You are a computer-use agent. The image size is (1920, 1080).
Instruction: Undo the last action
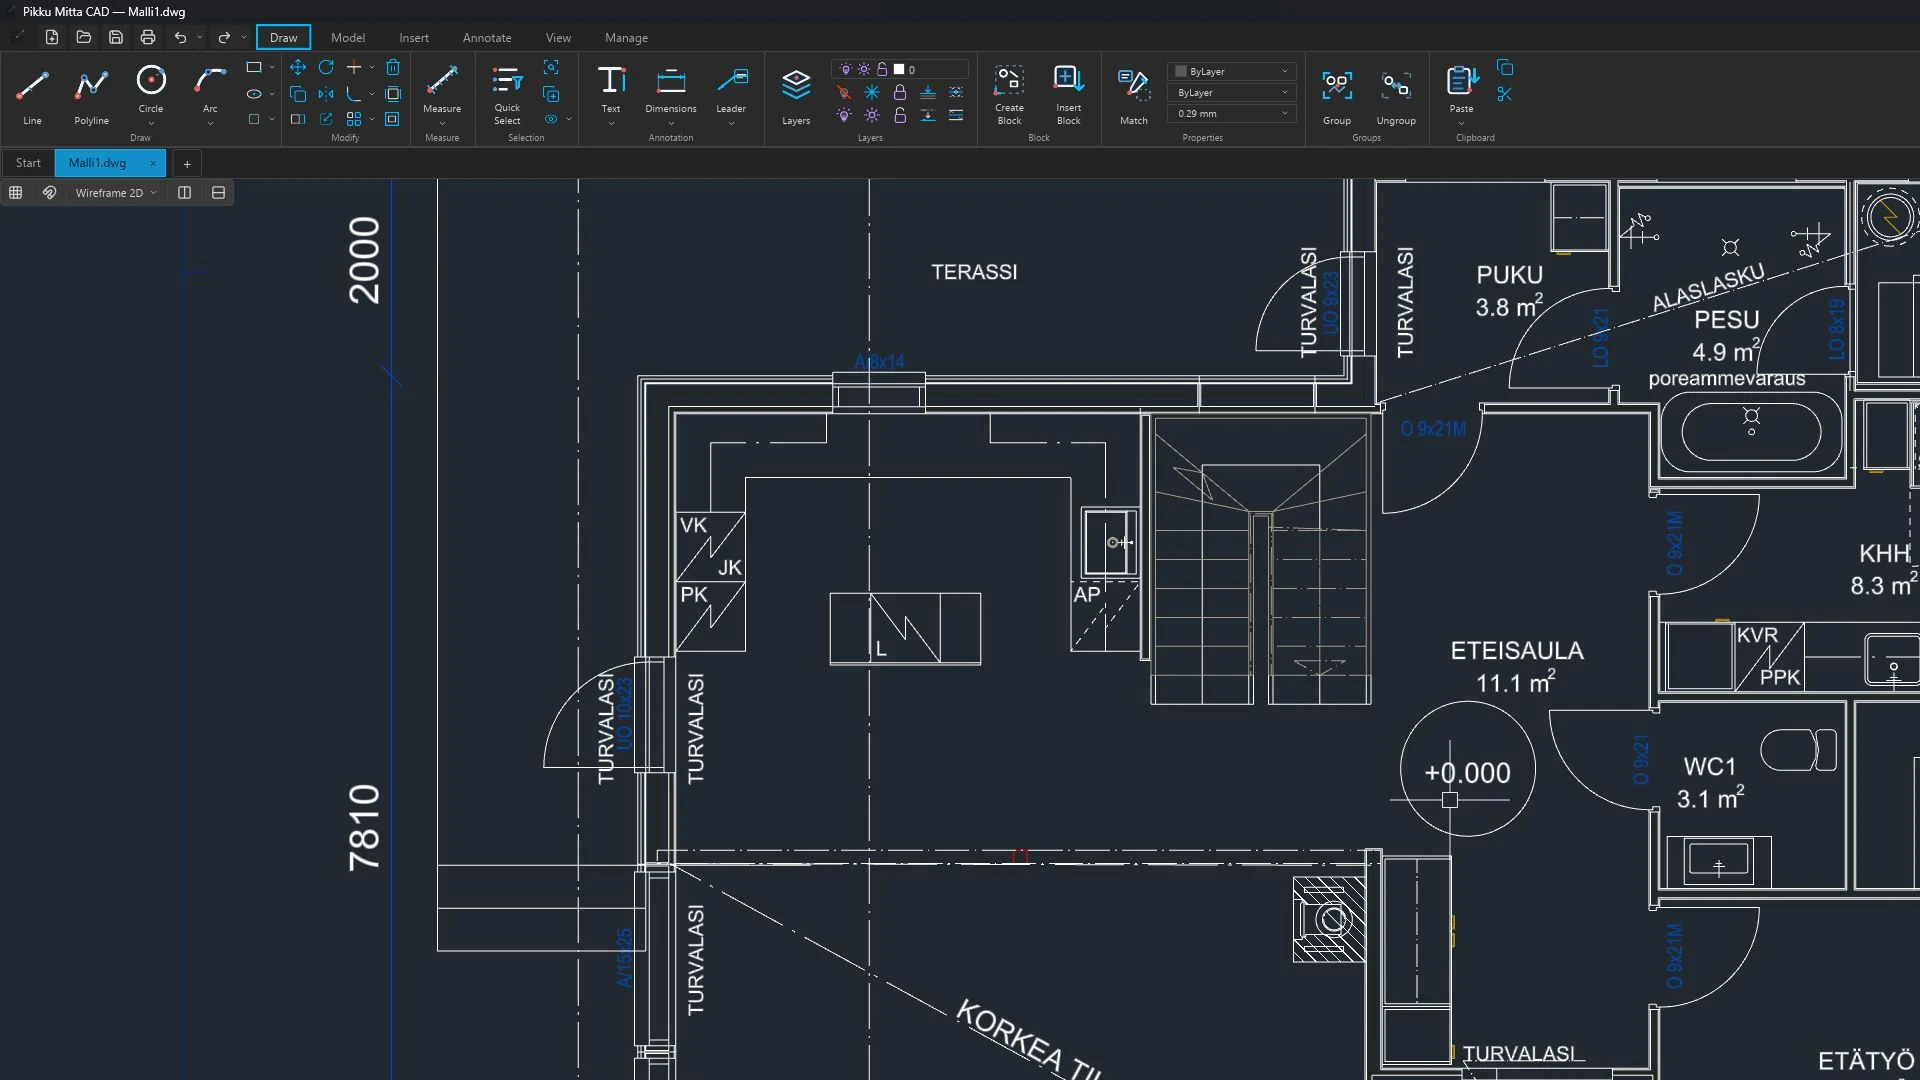(x=180, y=37)
